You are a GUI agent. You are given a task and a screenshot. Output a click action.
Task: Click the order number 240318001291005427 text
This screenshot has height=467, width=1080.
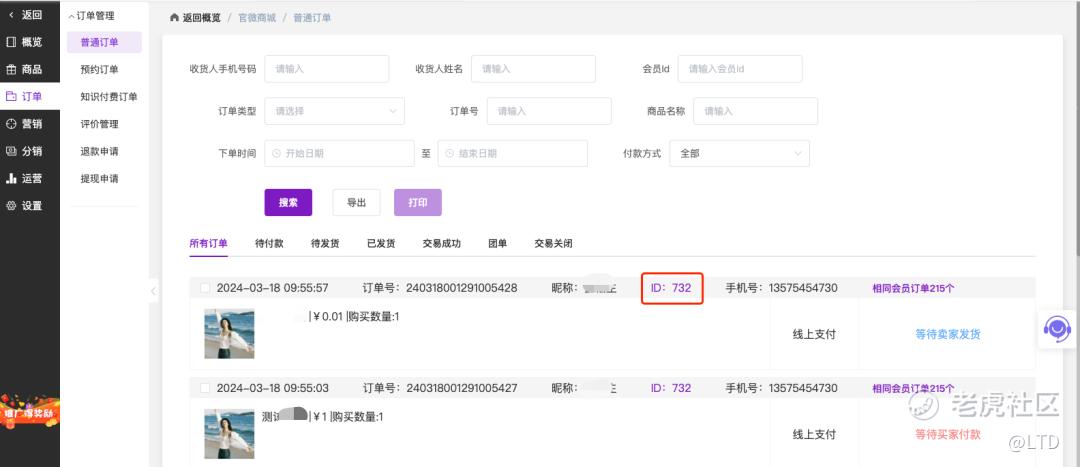[461, 388]
